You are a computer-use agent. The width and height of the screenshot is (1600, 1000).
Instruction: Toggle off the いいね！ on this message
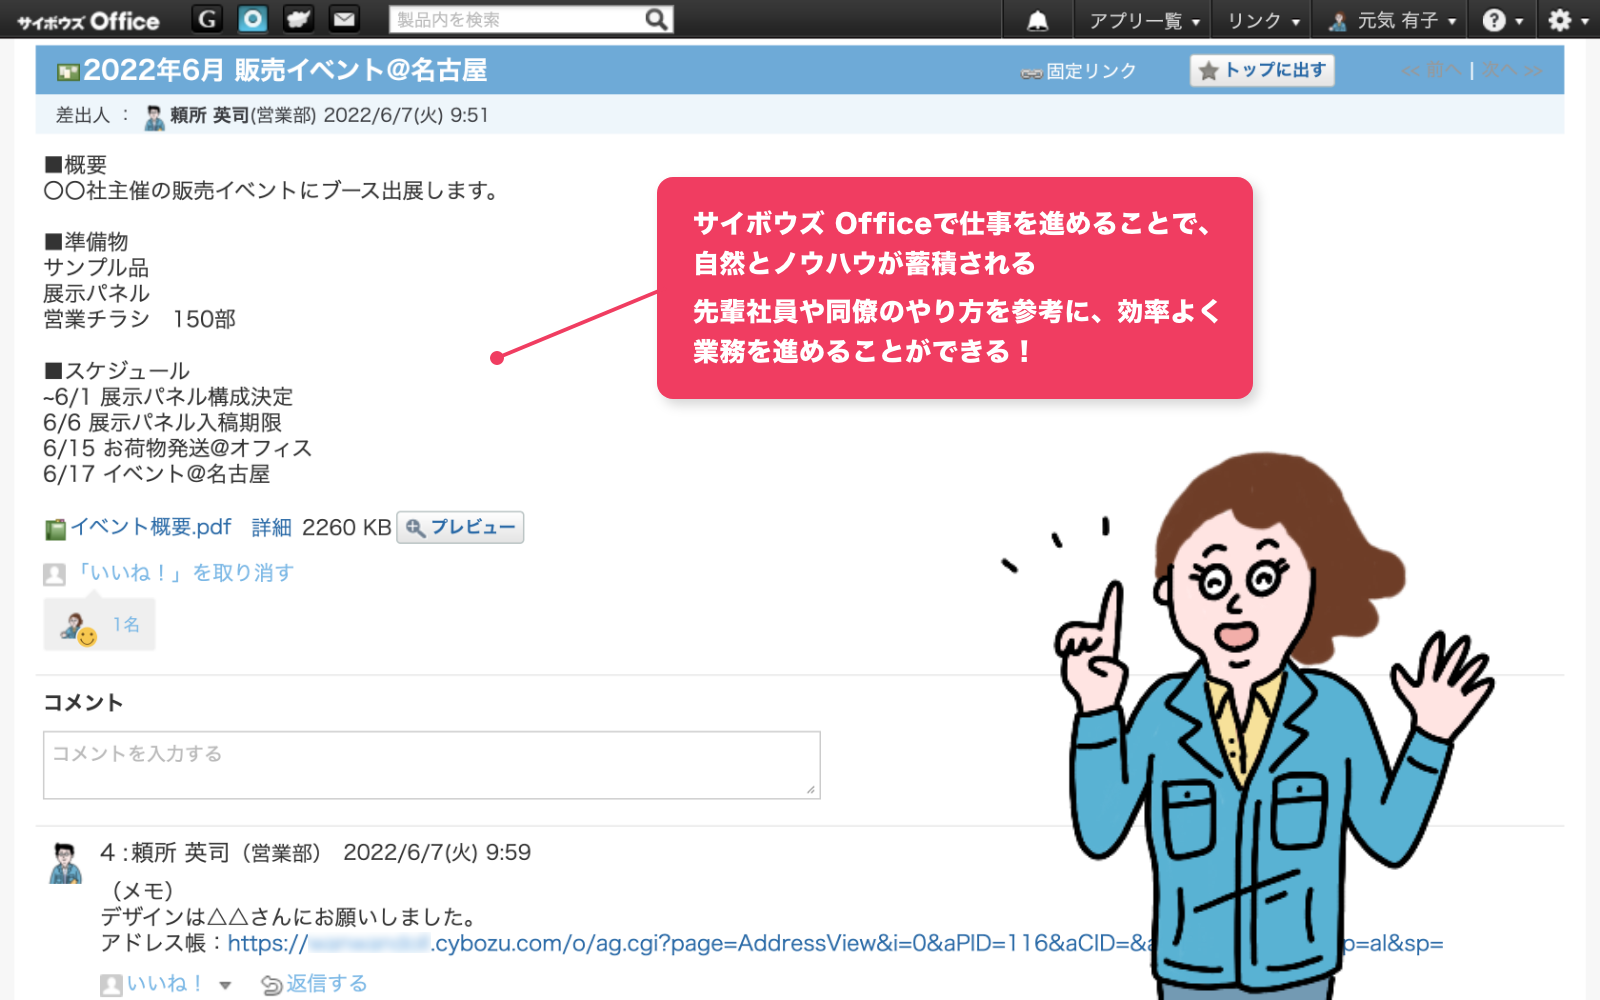tap(185, 573)
